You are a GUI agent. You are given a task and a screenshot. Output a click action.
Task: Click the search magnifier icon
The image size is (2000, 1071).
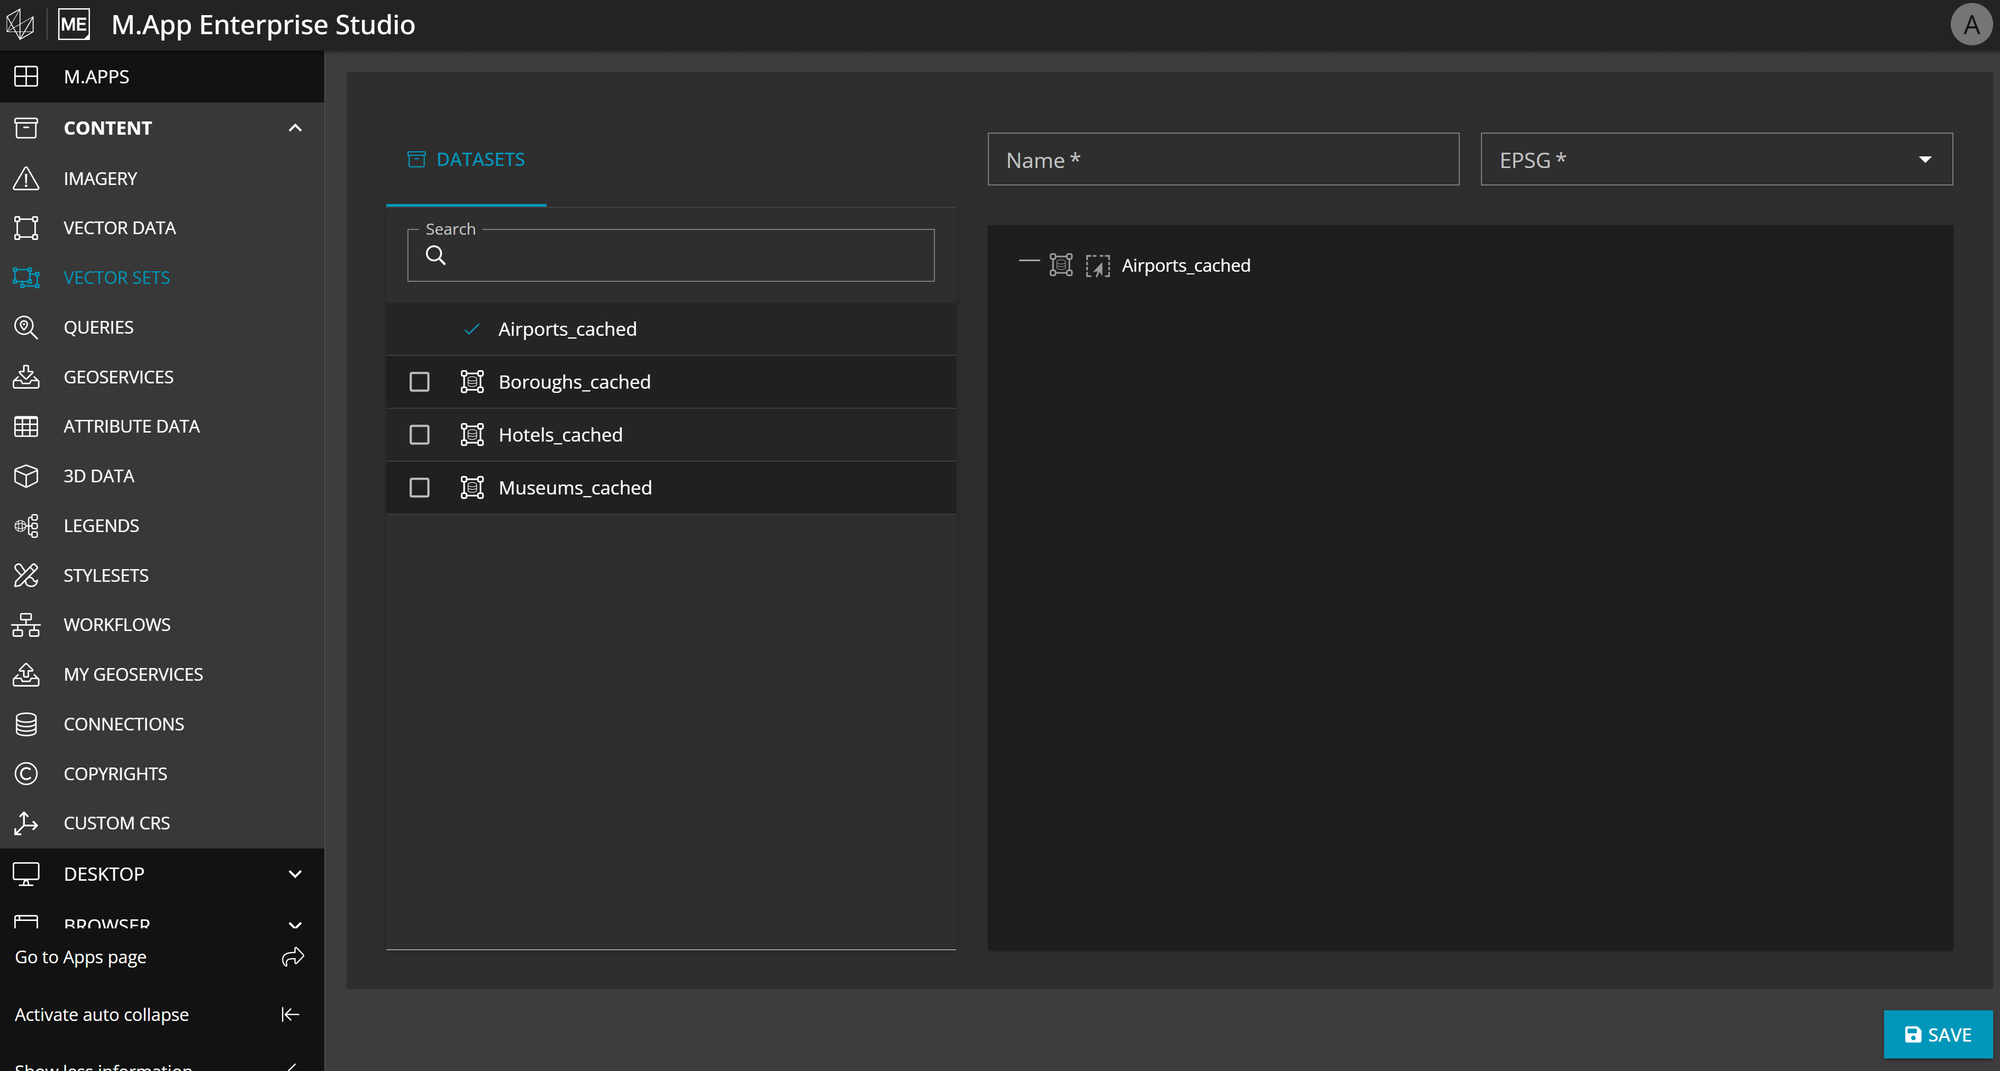point(436,255)
